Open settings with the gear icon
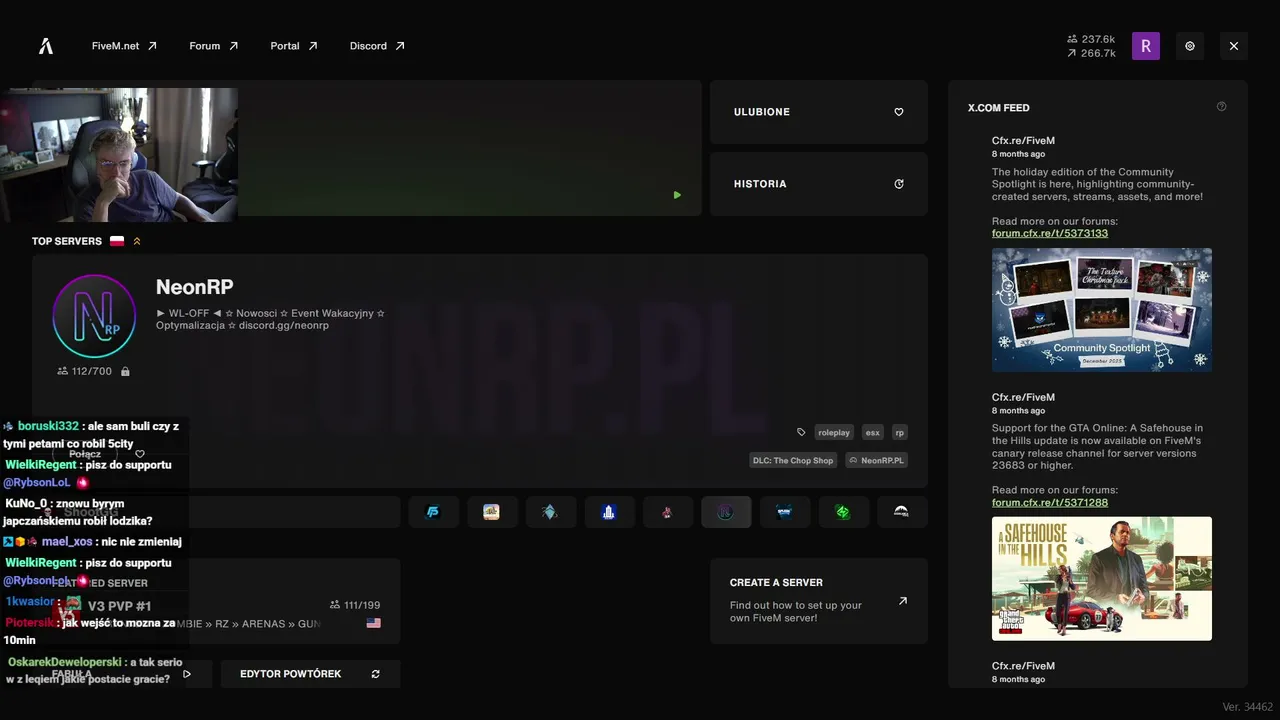 (1190, 46)
